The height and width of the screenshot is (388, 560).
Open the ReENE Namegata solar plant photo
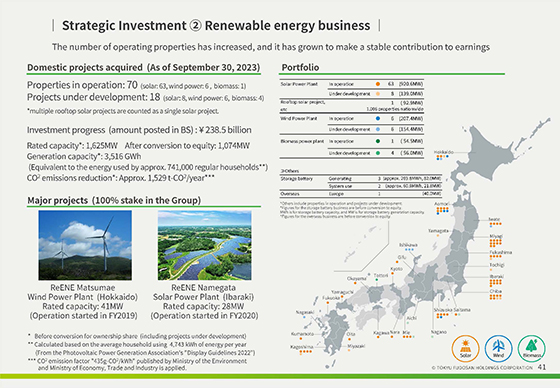coord(205,245)
